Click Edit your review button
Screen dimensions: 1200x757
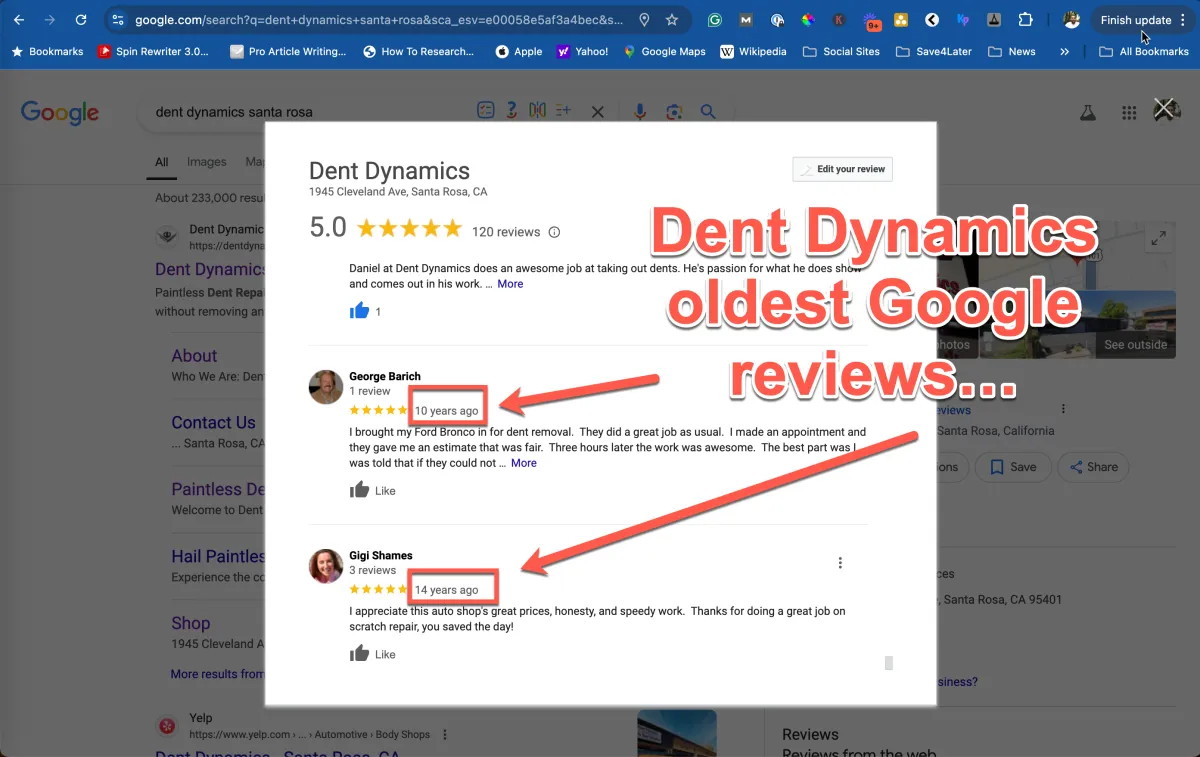[x=842, y=169]
